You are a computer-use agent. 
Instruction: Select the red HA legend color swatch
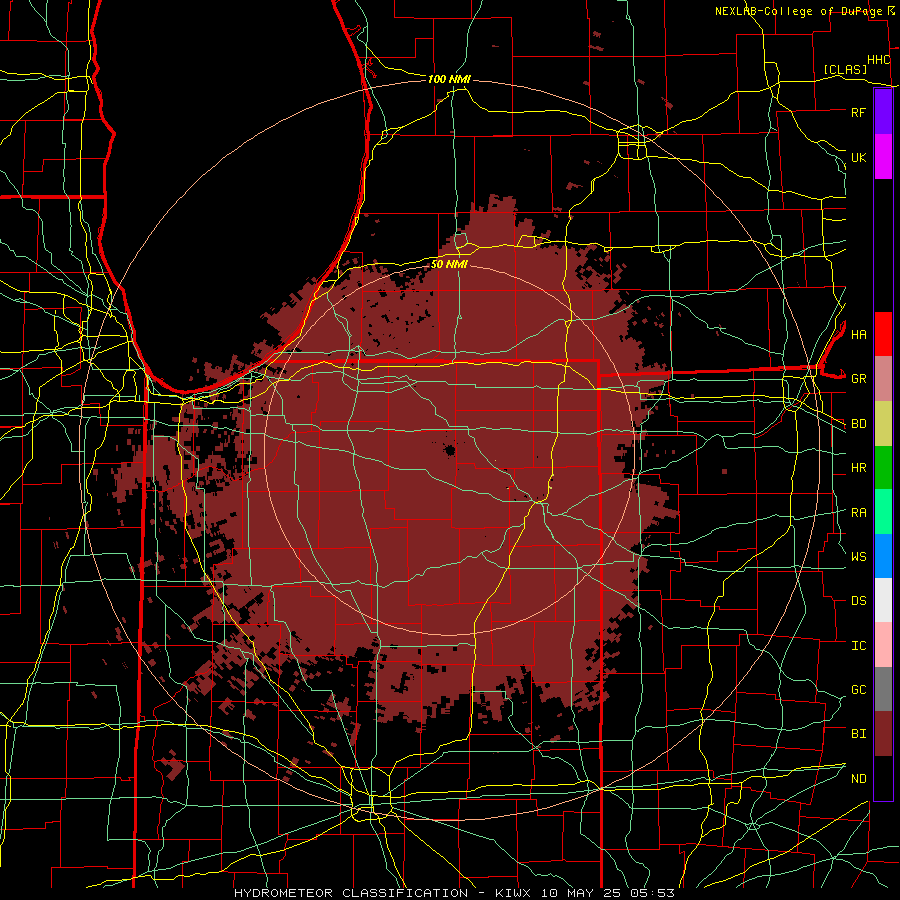pos(883,334)
